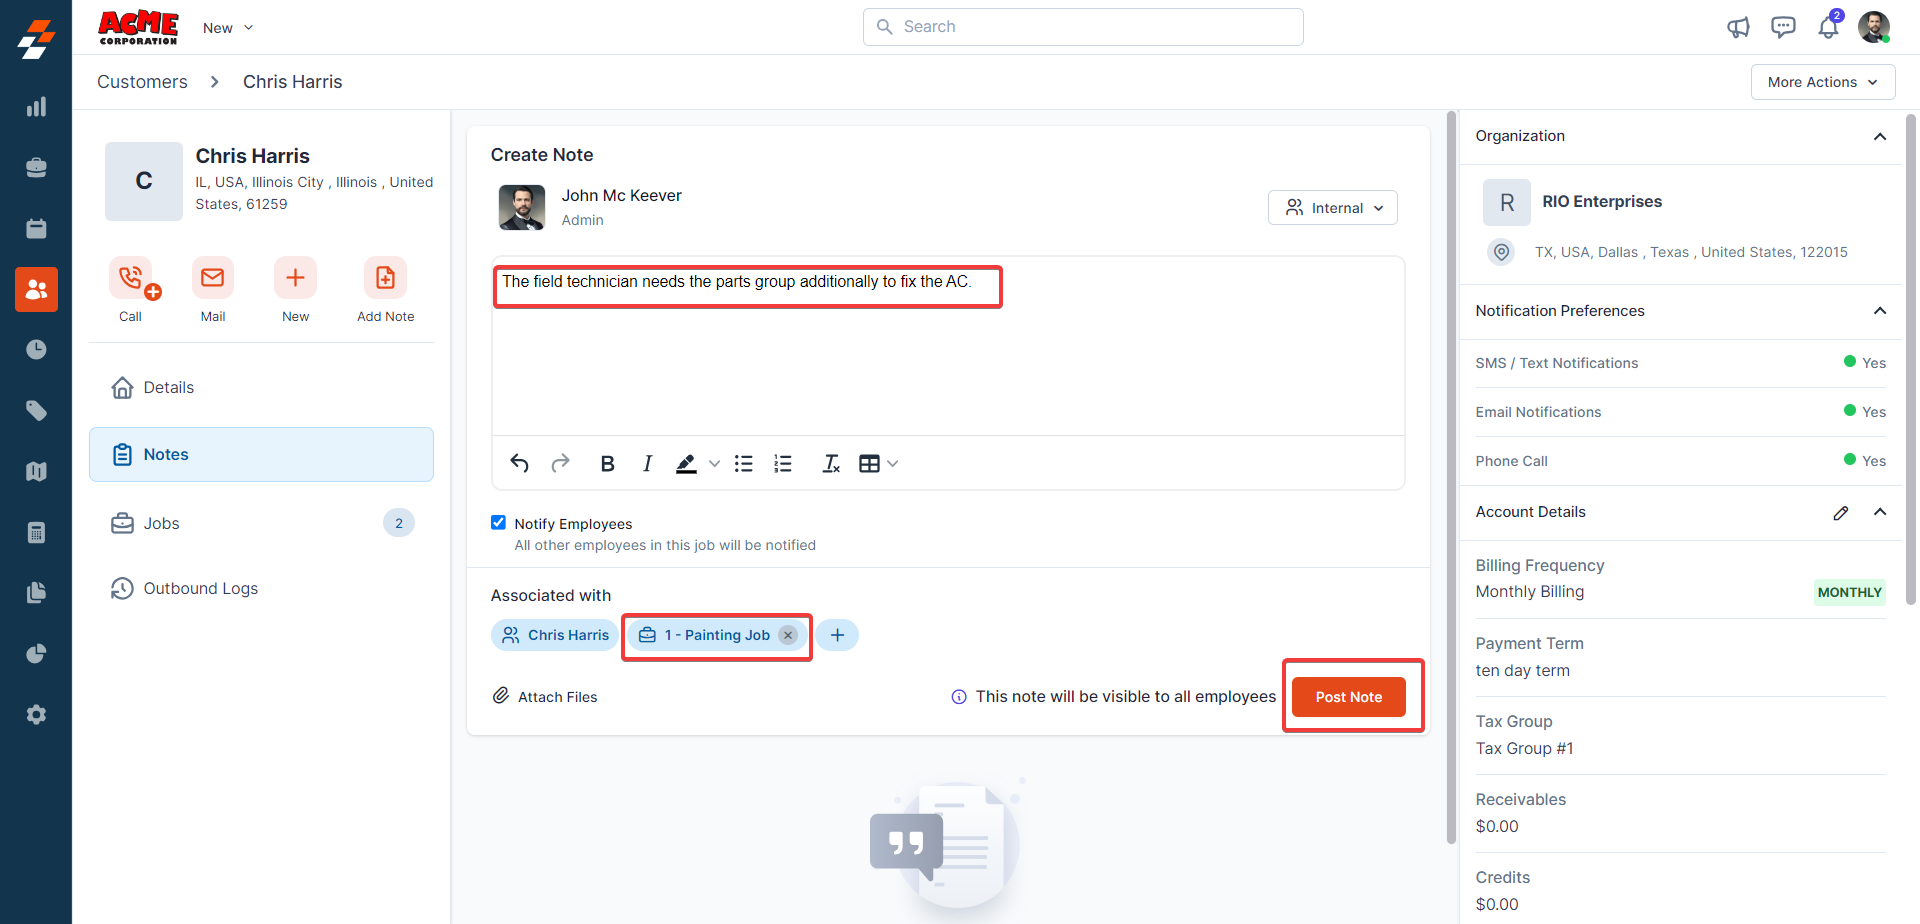
Task: Open the notifications bell
Action: tap(1828, 26)
